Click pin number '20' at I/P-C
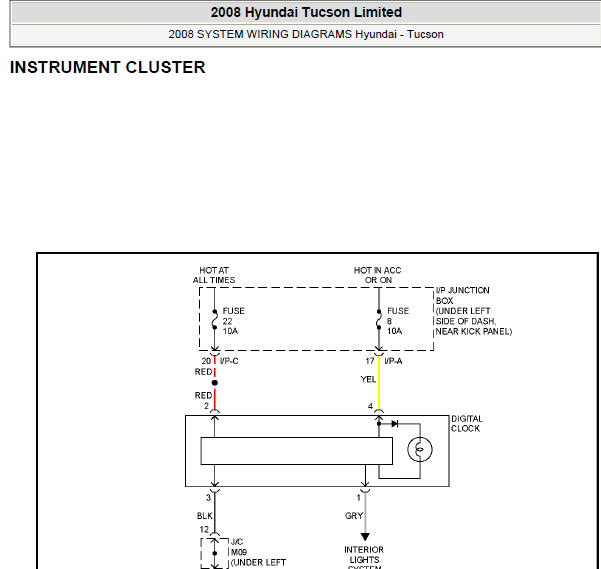 pos(206,361)
